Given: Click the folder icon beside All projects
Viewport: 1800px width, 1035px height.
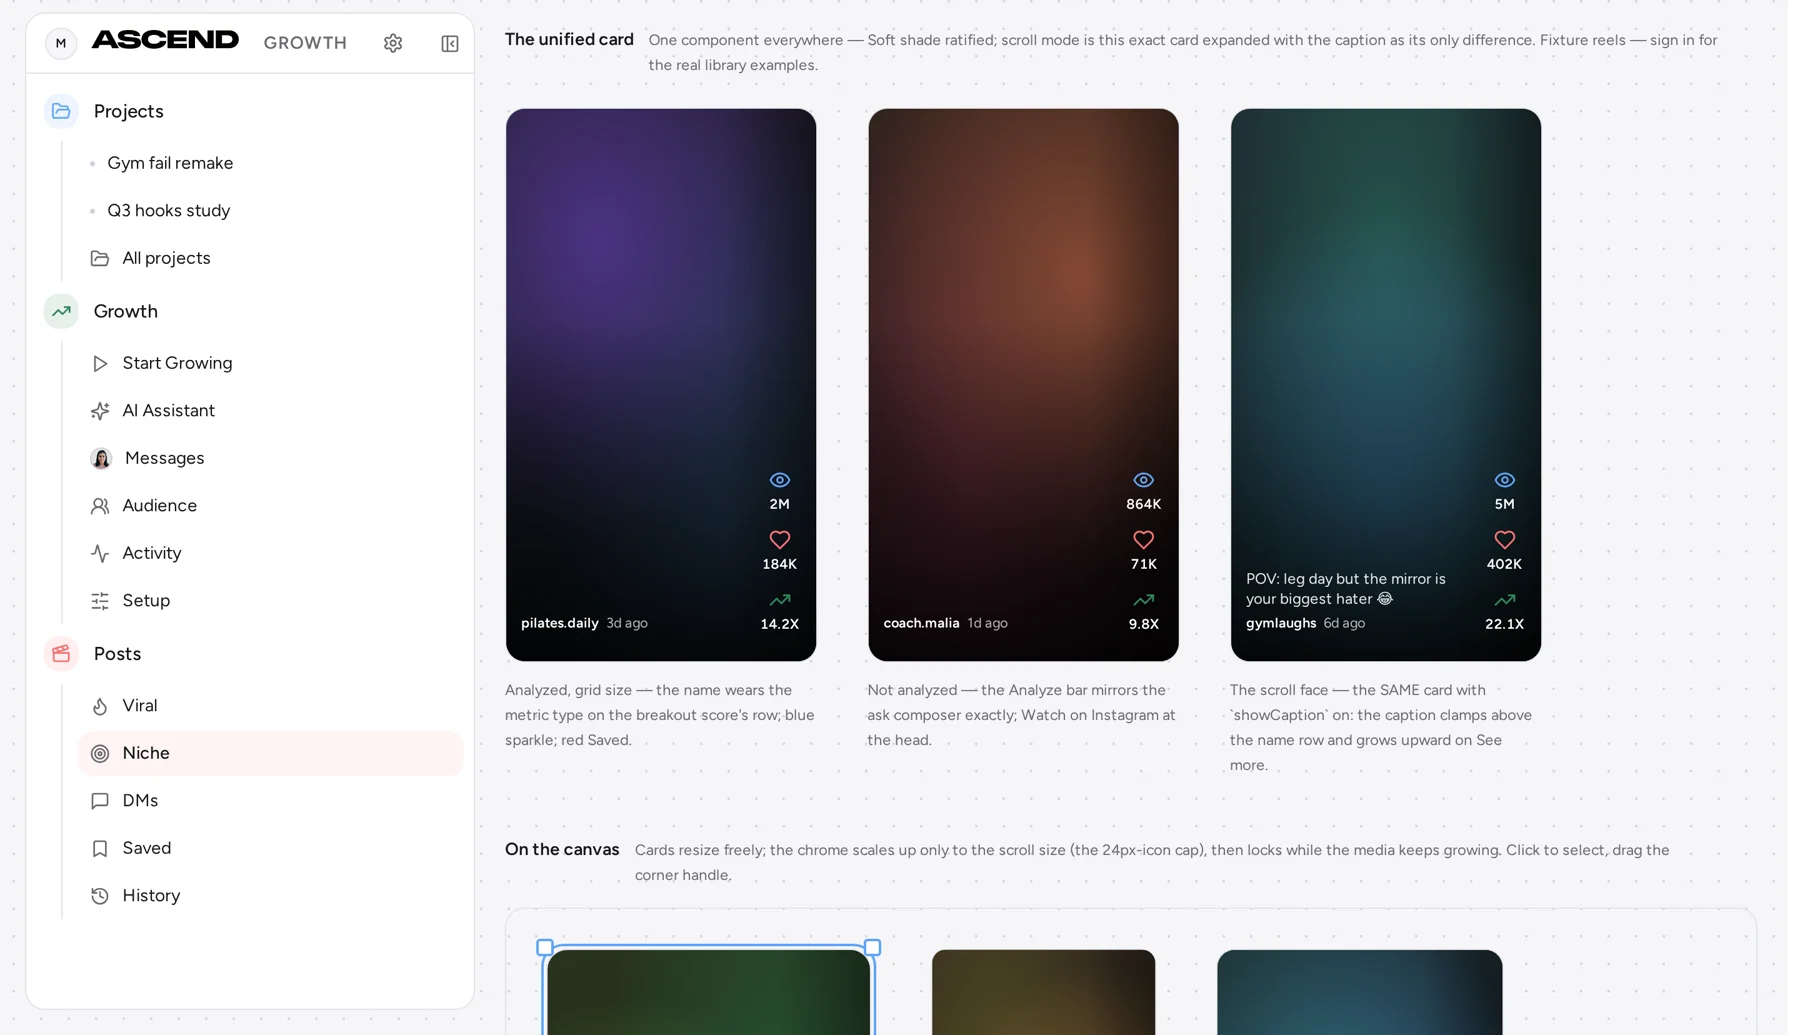Looking at the screenshot, I should [x=100, y=258].
